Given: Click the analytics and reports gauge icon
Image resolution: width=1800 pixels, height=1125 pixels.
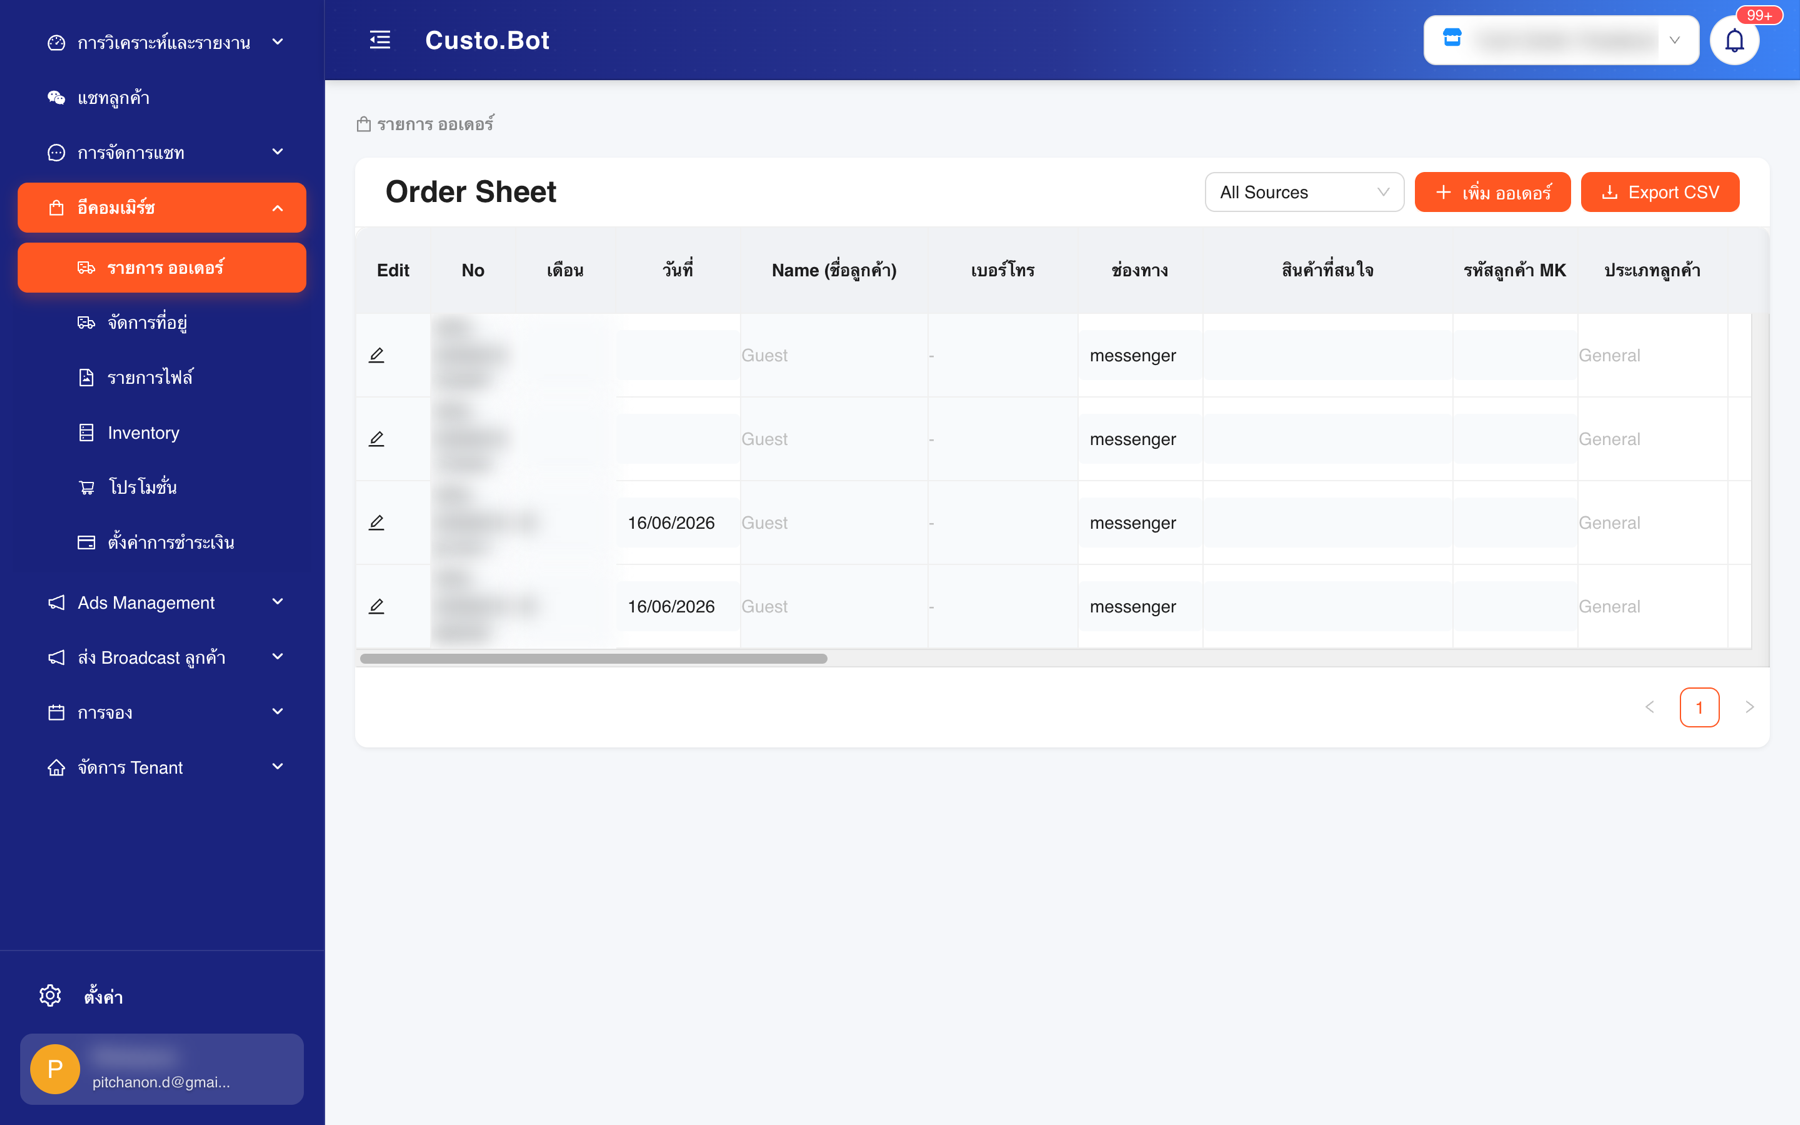Looking at the screenshot, I should pos(56,43).
